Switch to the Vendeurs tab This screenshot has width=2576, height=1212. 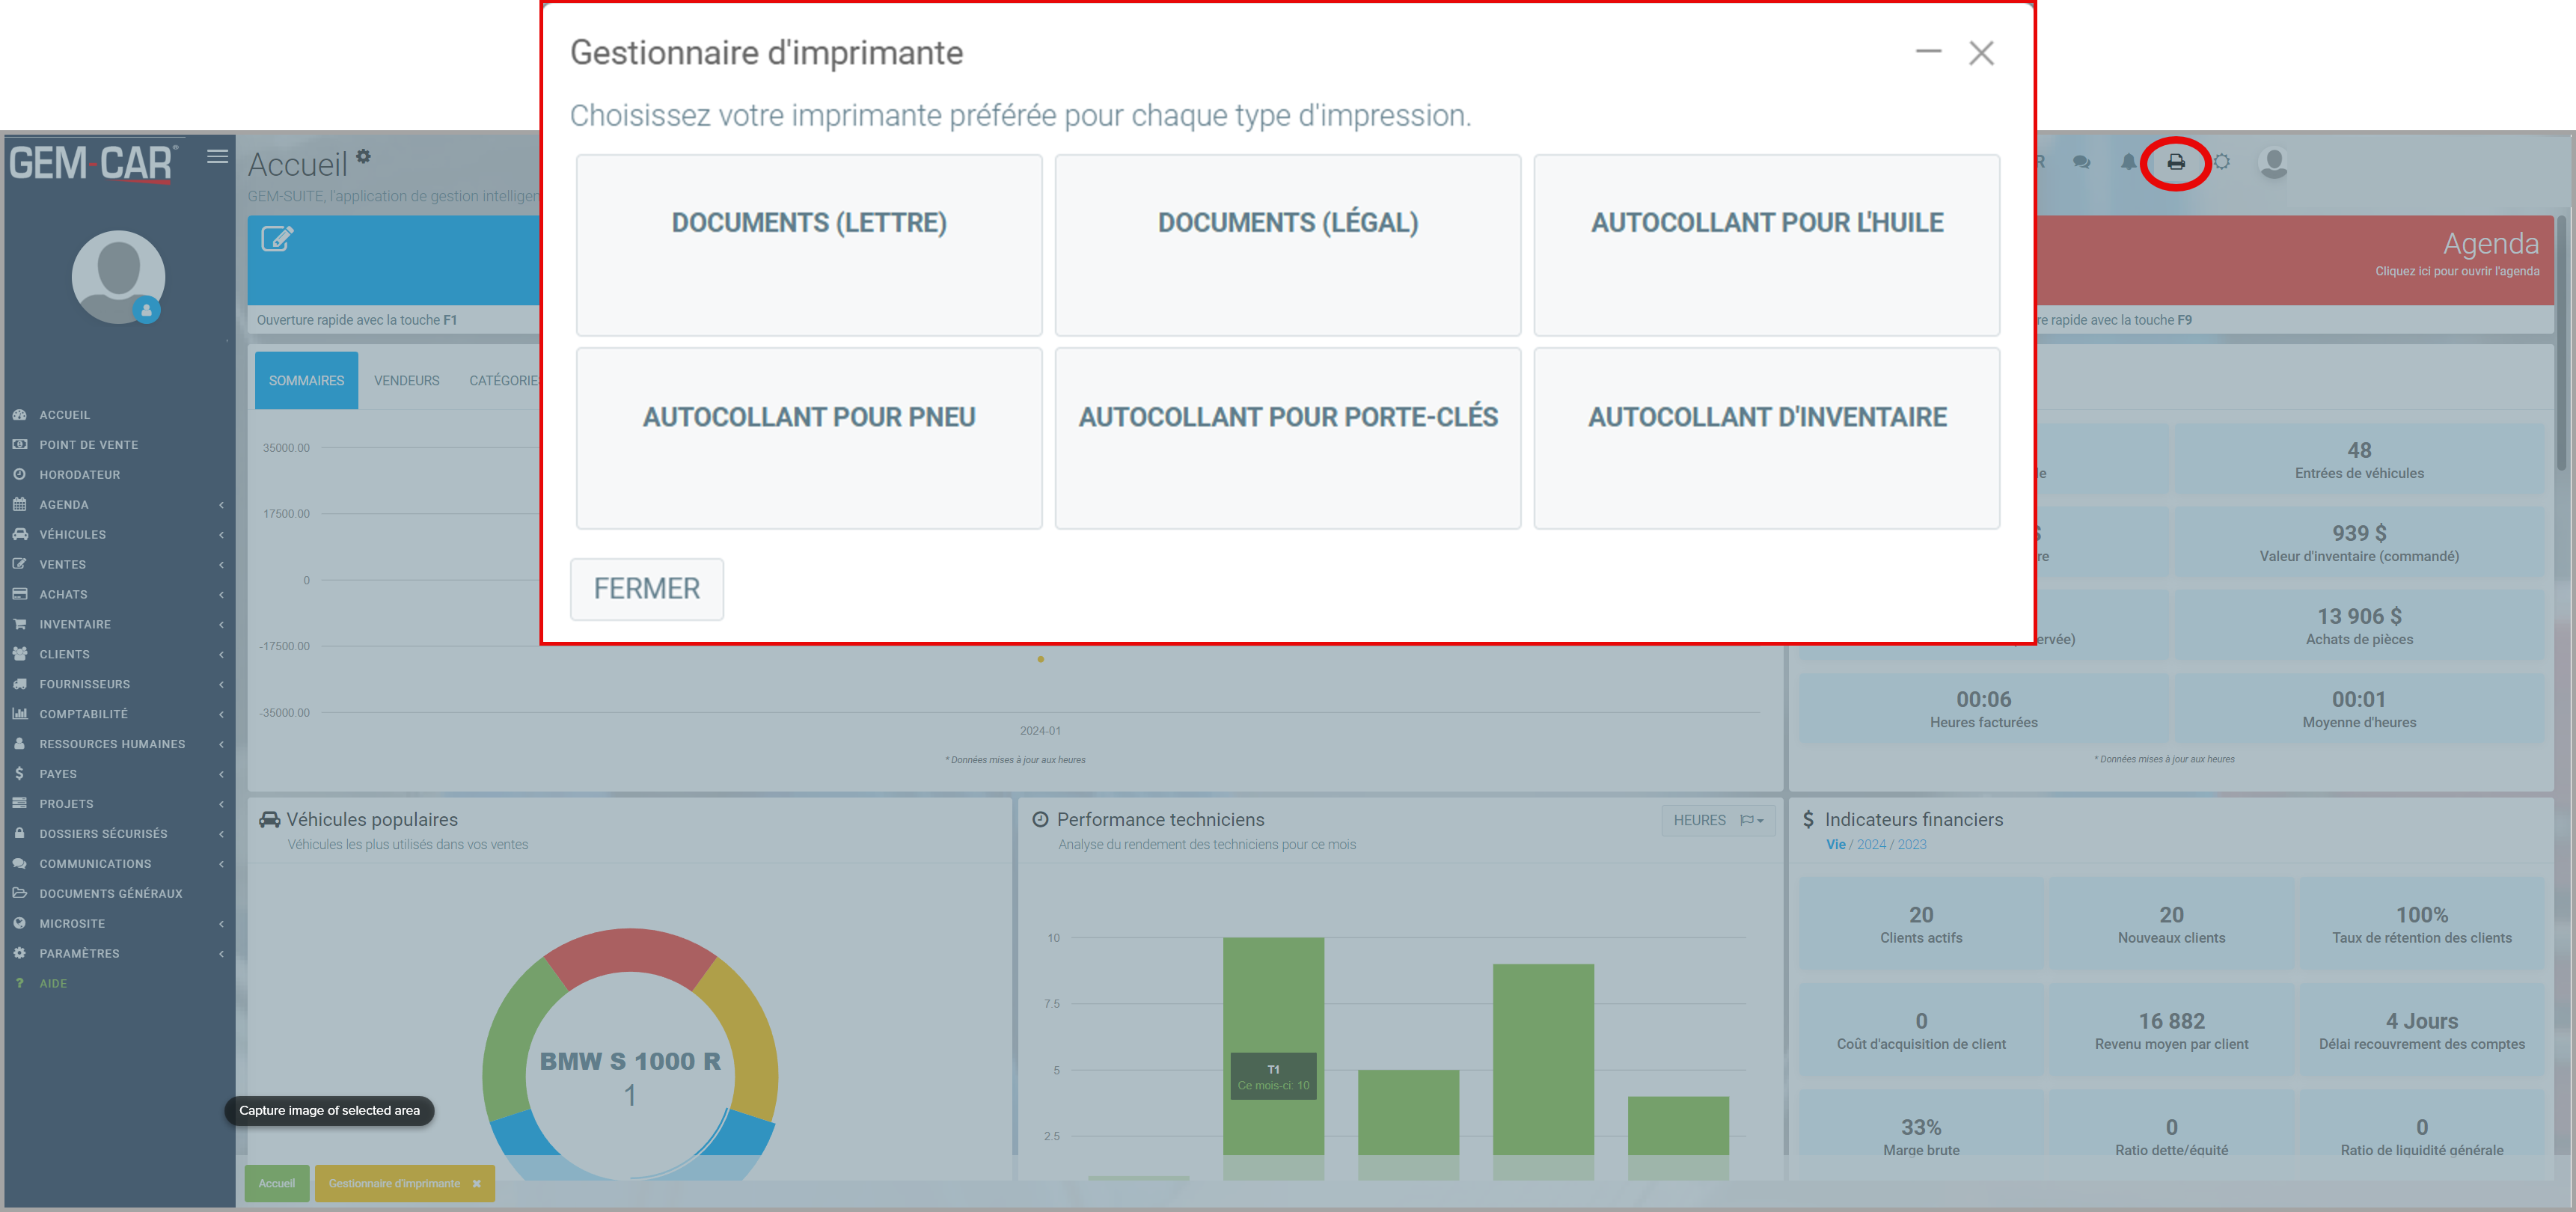coord(406,380)
